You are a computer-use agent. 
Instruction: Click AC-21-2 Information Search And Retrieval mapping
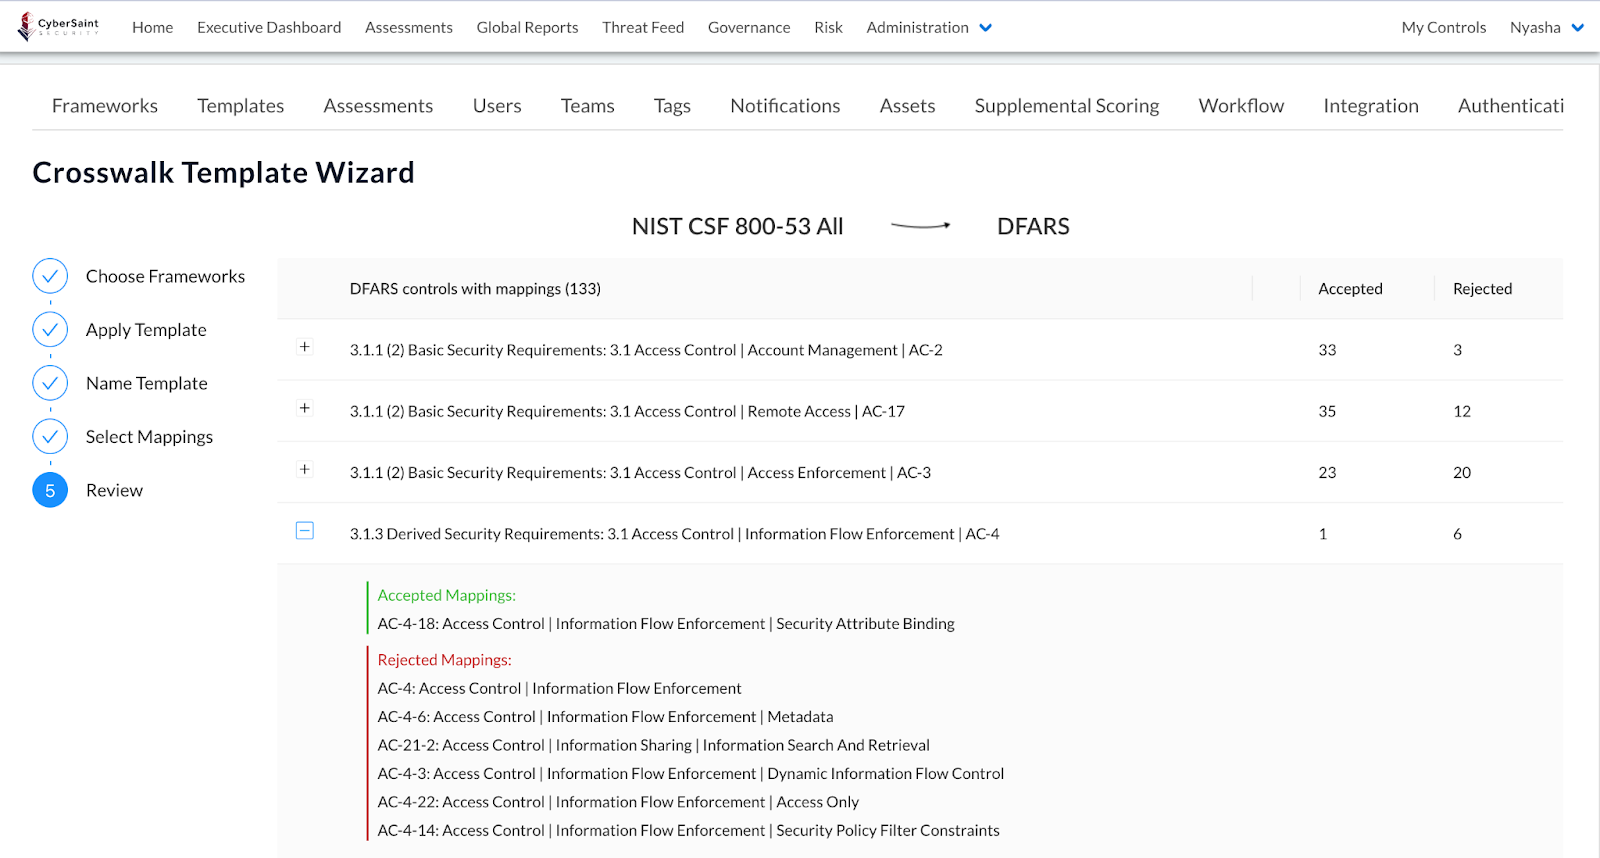point(653,745)
